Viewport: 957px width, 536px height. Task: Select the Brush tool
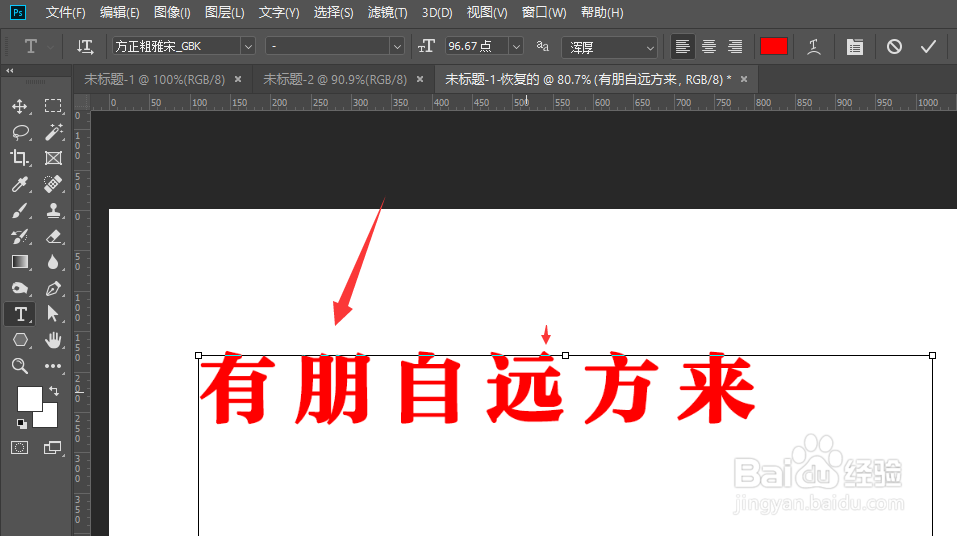click(x=20, y=211)
